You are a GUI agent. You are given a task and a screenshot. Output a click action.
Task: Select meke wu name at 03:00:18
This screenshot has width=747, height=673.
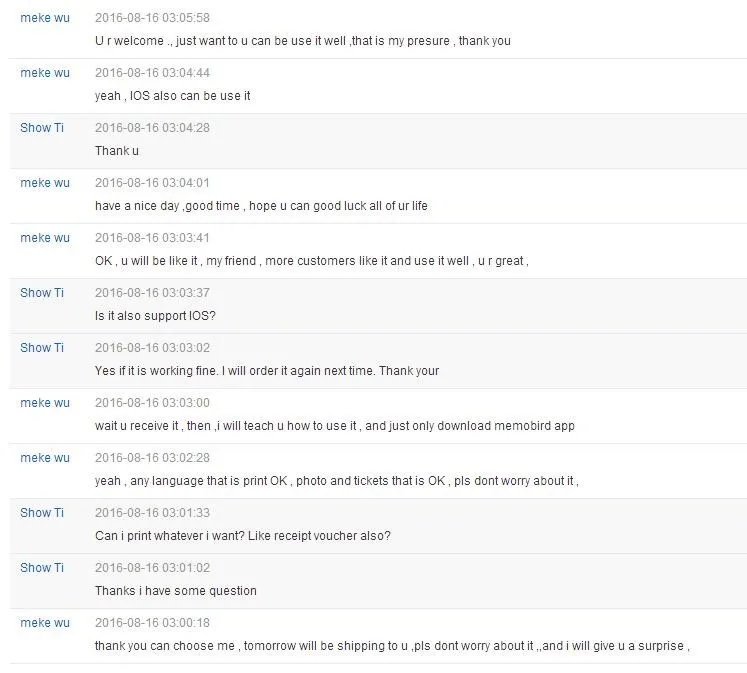[x=45, y=623]
